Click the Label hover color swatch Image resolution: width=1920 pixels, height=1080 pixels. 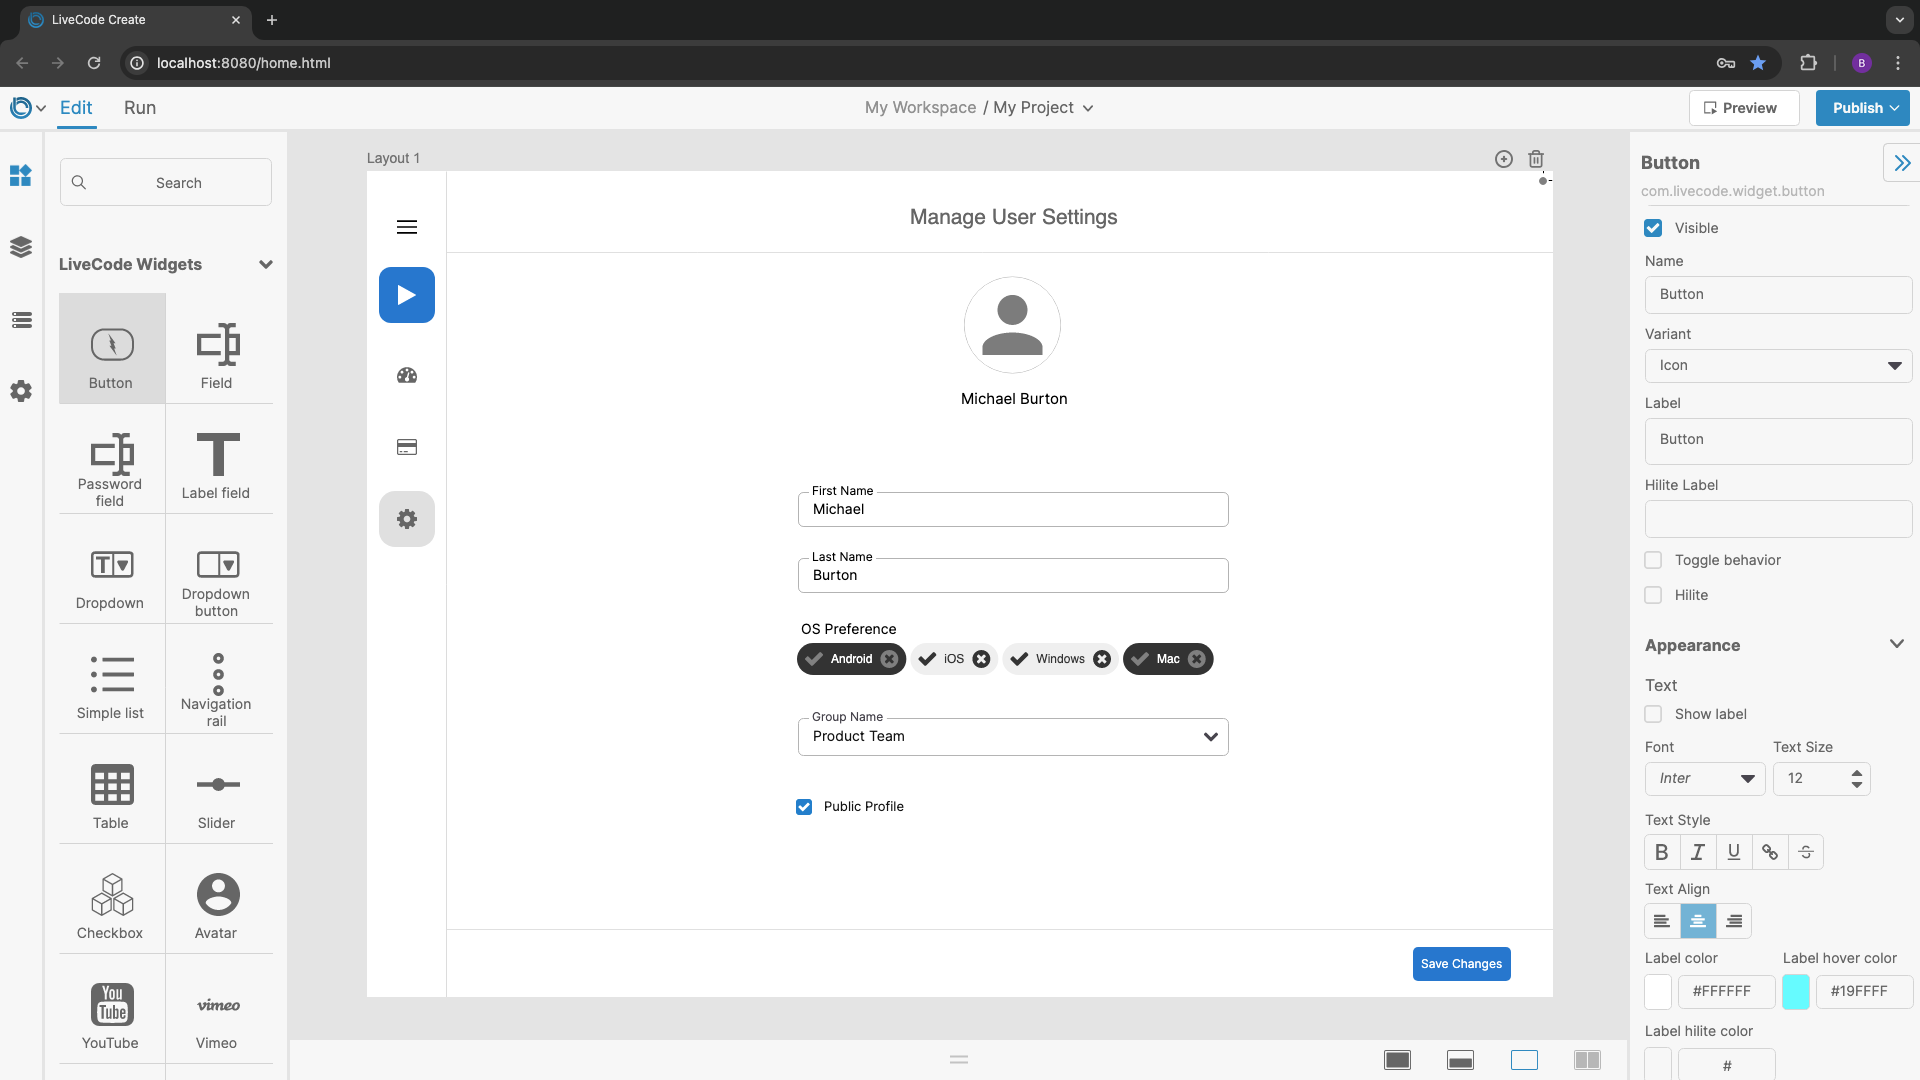pyautogui.click(x=1795, y=991)
